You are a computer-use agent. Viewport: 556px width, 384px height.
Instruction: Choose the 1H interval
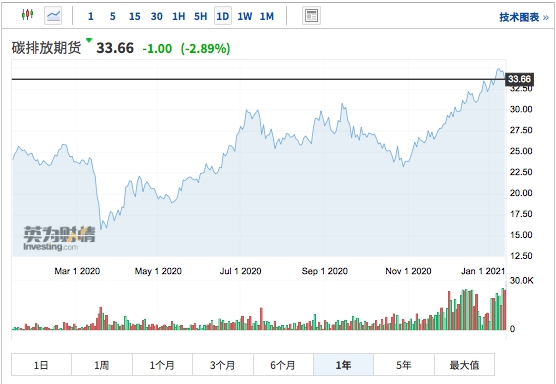pyautogui.click(x=178, y=16)
